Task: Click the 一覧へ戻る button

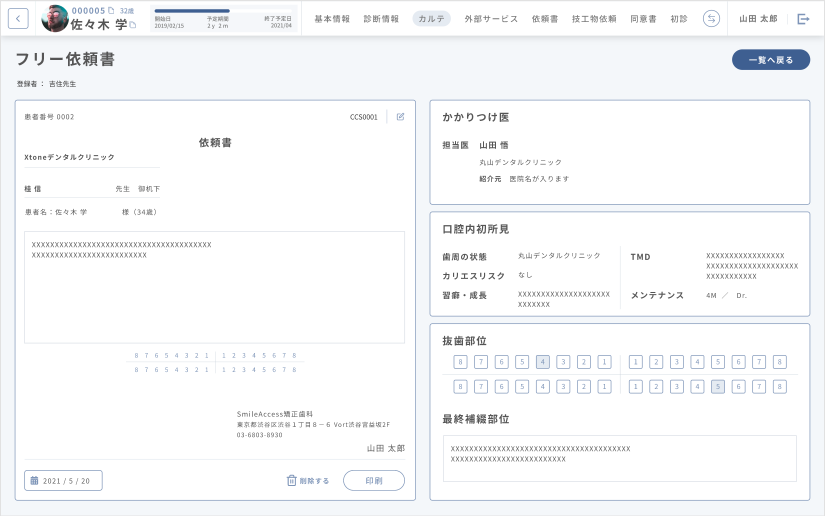Action: click(x=770, y=60)
